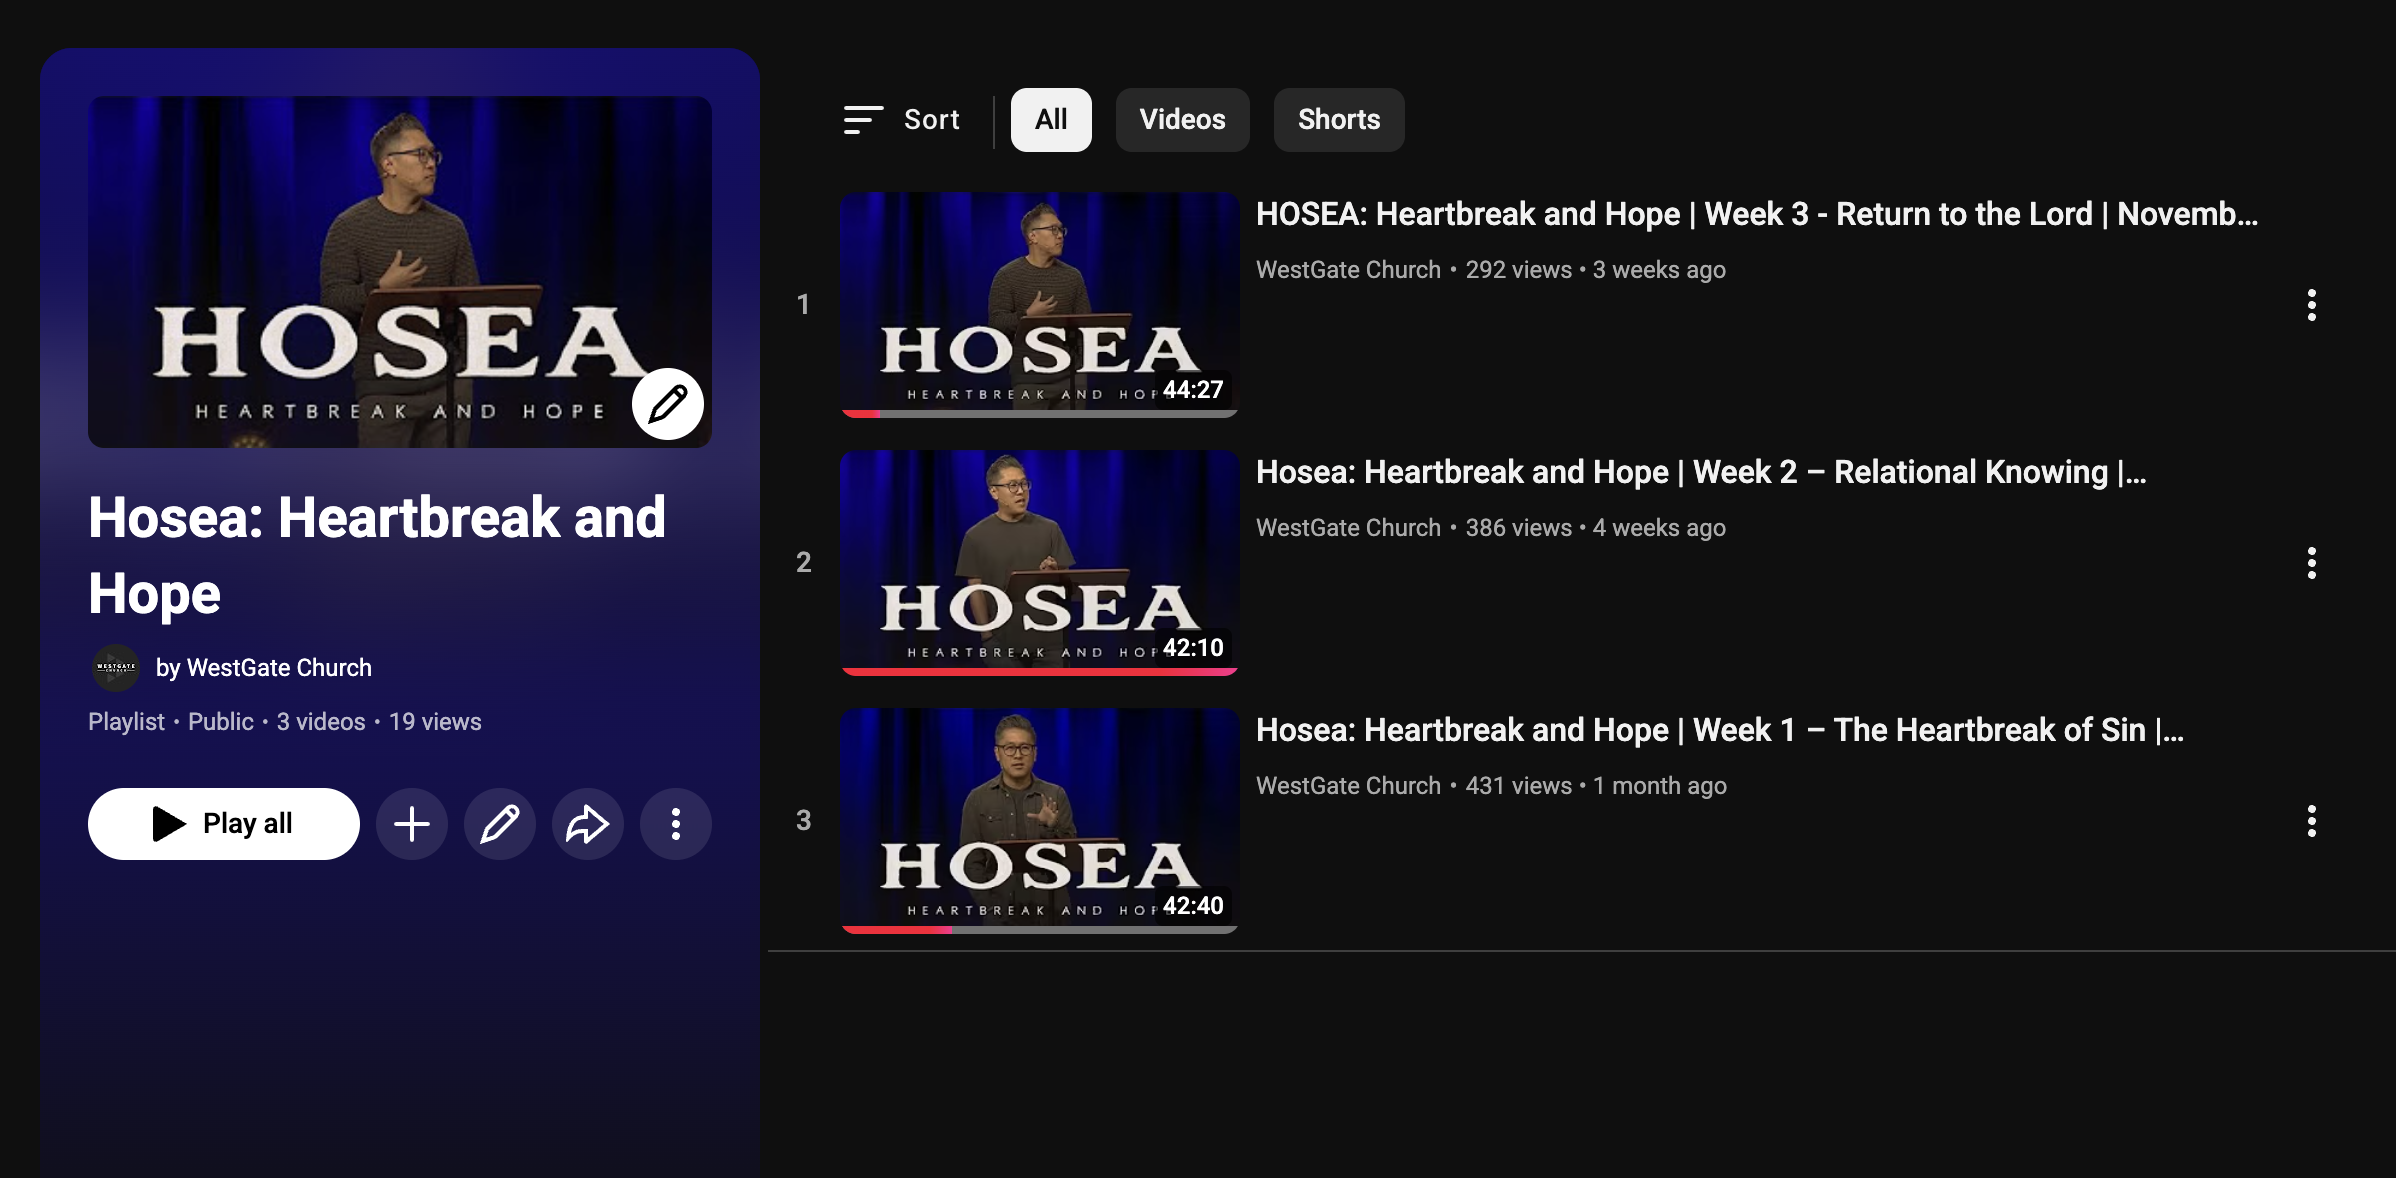
Task: Click the '19 views' playlist stat
Action: coord(435,722)
